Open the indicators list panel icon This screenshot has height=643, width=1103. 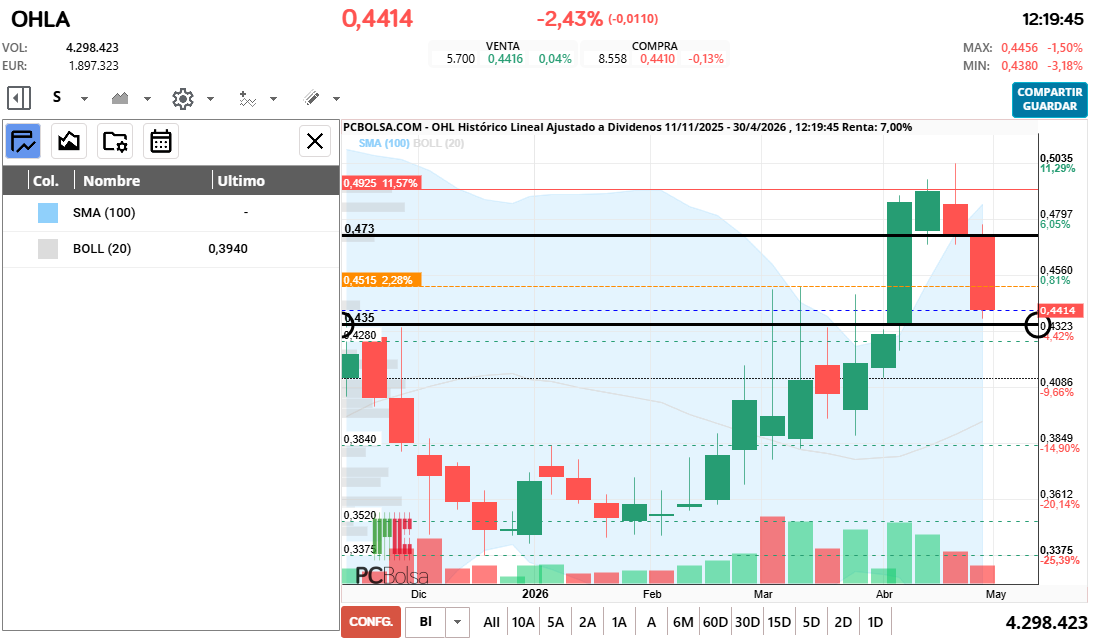coord(24,141)
